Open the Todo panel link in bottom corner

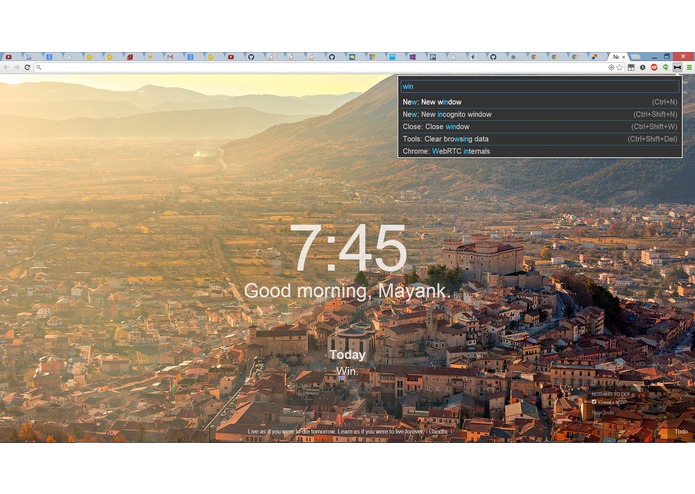(x=681, y=432)
